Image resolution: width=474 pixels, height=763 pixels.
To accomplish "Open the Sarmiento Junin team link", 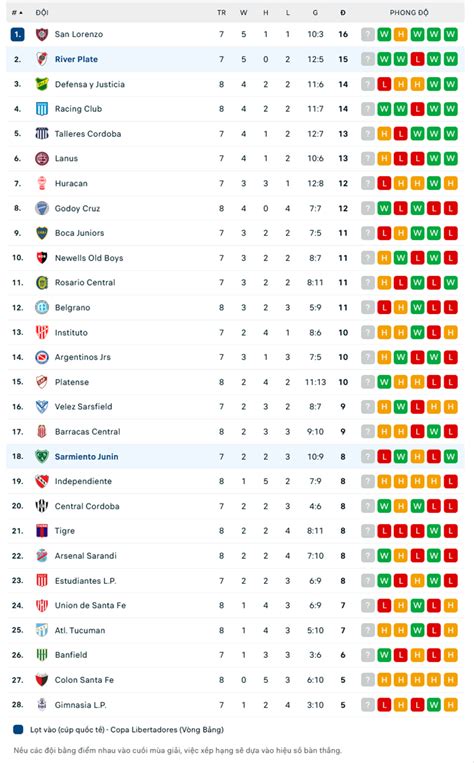I will point(86,456).
